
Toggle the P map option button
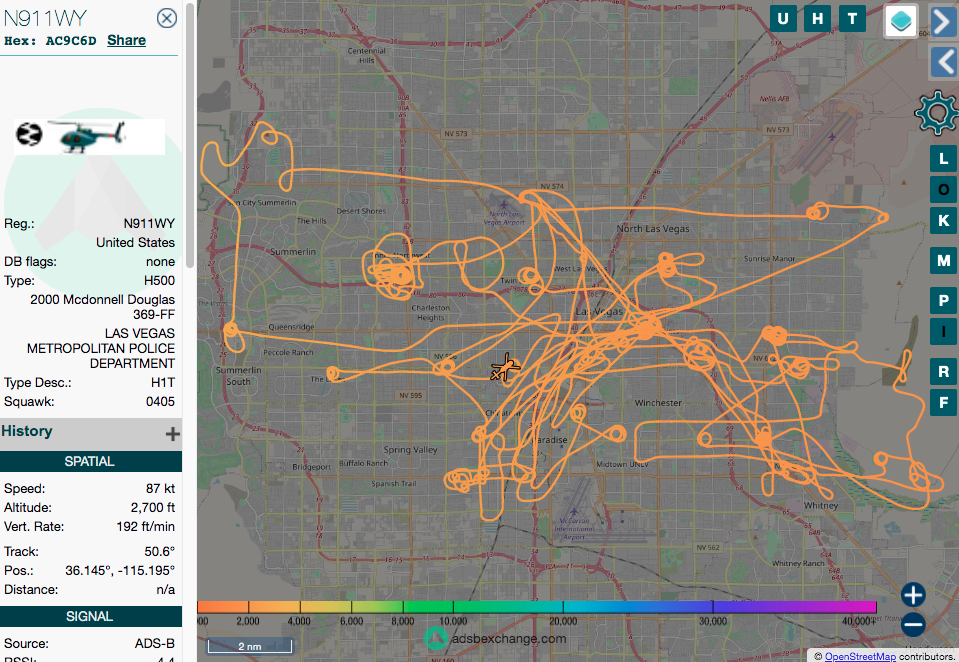(x=944, y=301)
